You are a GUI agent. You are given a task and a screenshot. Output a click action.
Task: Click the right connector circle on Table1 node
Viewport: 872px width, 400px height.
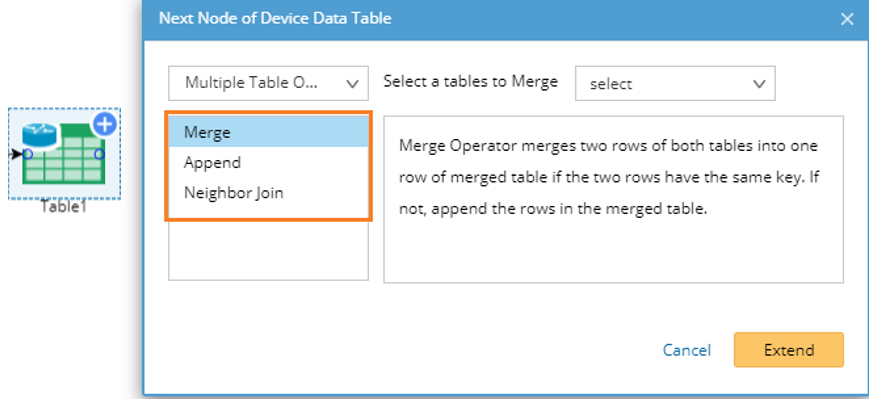click(x=100, y=154)
